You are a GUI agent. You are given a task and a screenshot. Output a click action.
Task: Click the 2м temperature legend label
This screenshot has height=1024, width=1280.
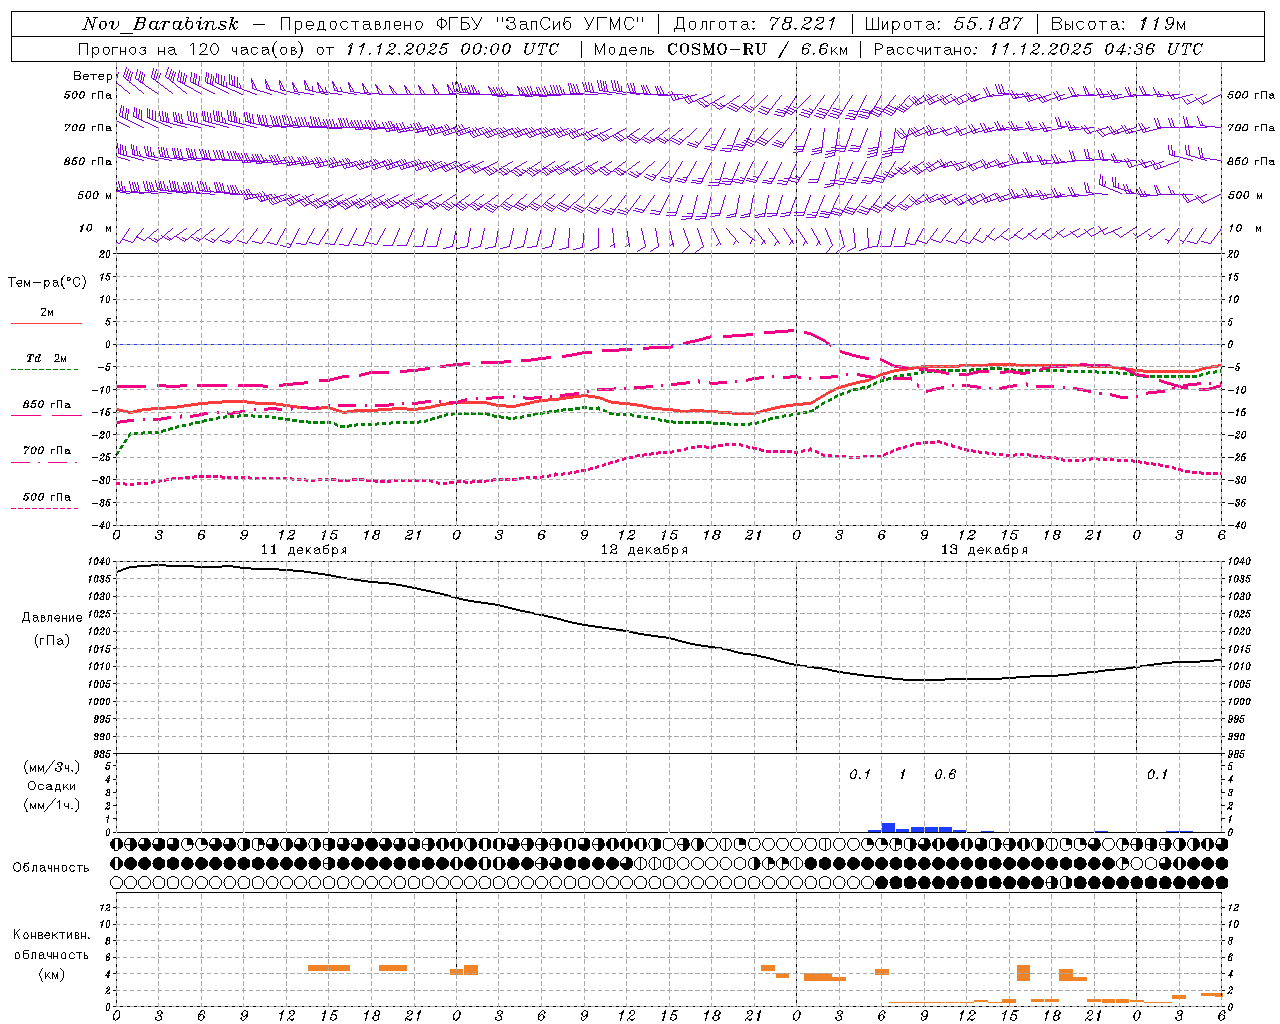point(47,313)
